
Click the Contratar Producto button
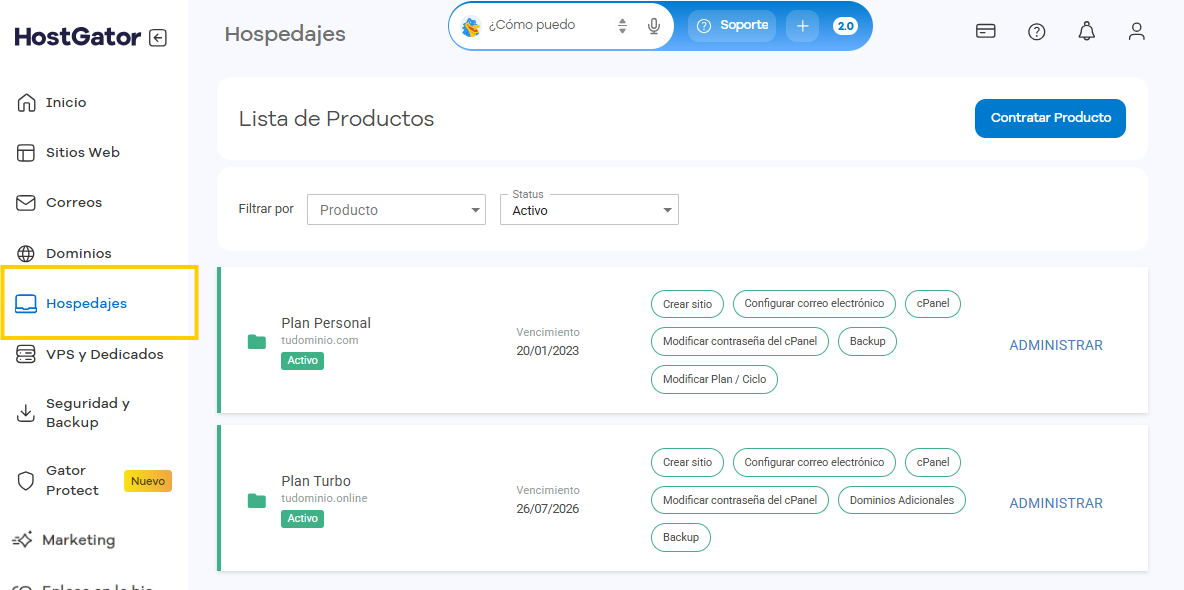(x=1050, y=118)
